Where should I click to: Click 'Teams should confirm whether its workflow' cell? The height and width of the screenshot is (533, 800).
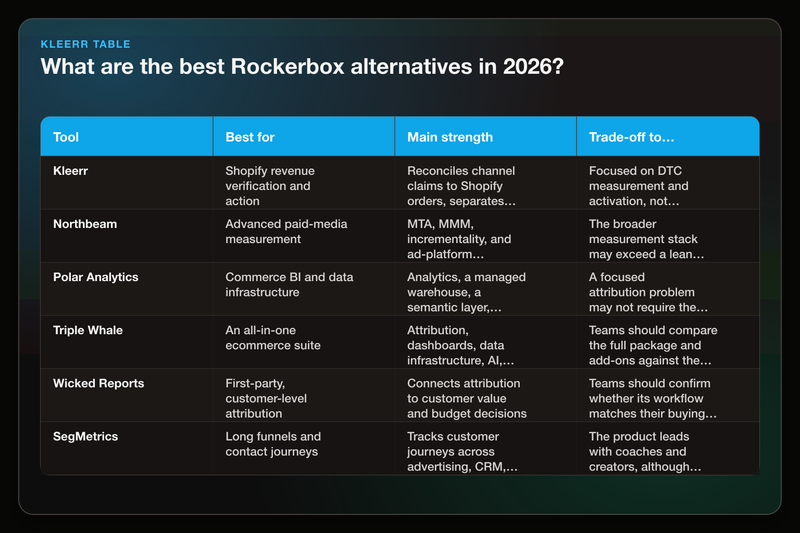[x=668, y=395]
